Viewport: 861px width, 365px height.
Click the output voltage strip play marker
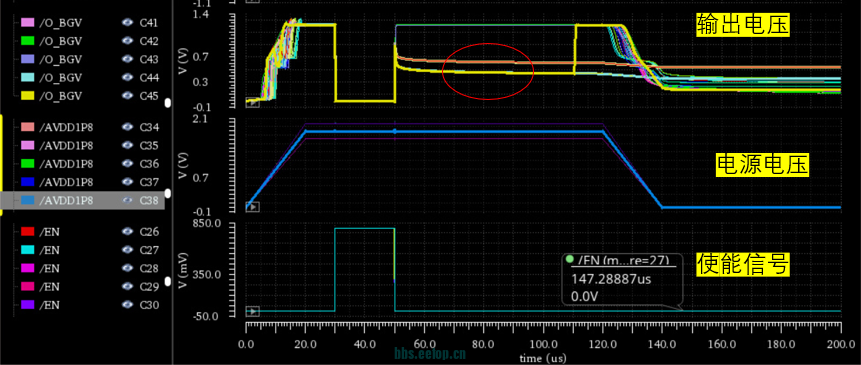(252, 102)
